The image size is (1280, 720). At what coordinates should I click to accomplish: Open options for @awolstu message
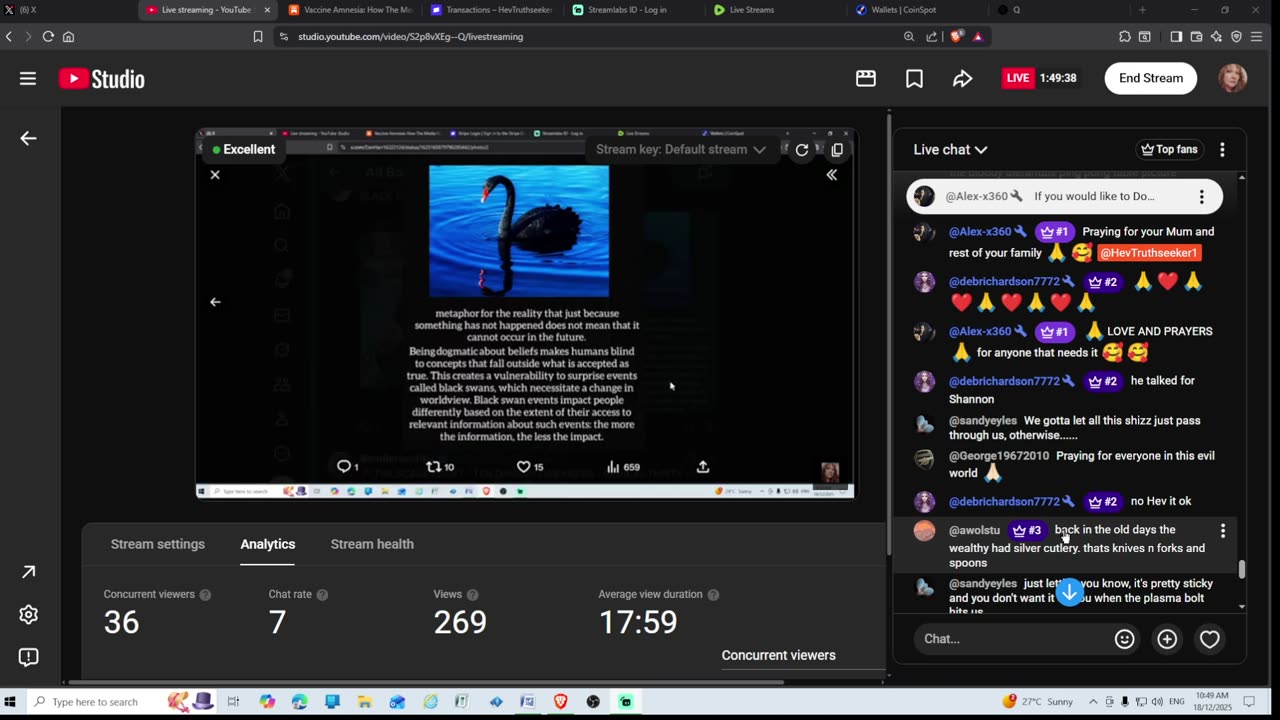[1222, 531]
